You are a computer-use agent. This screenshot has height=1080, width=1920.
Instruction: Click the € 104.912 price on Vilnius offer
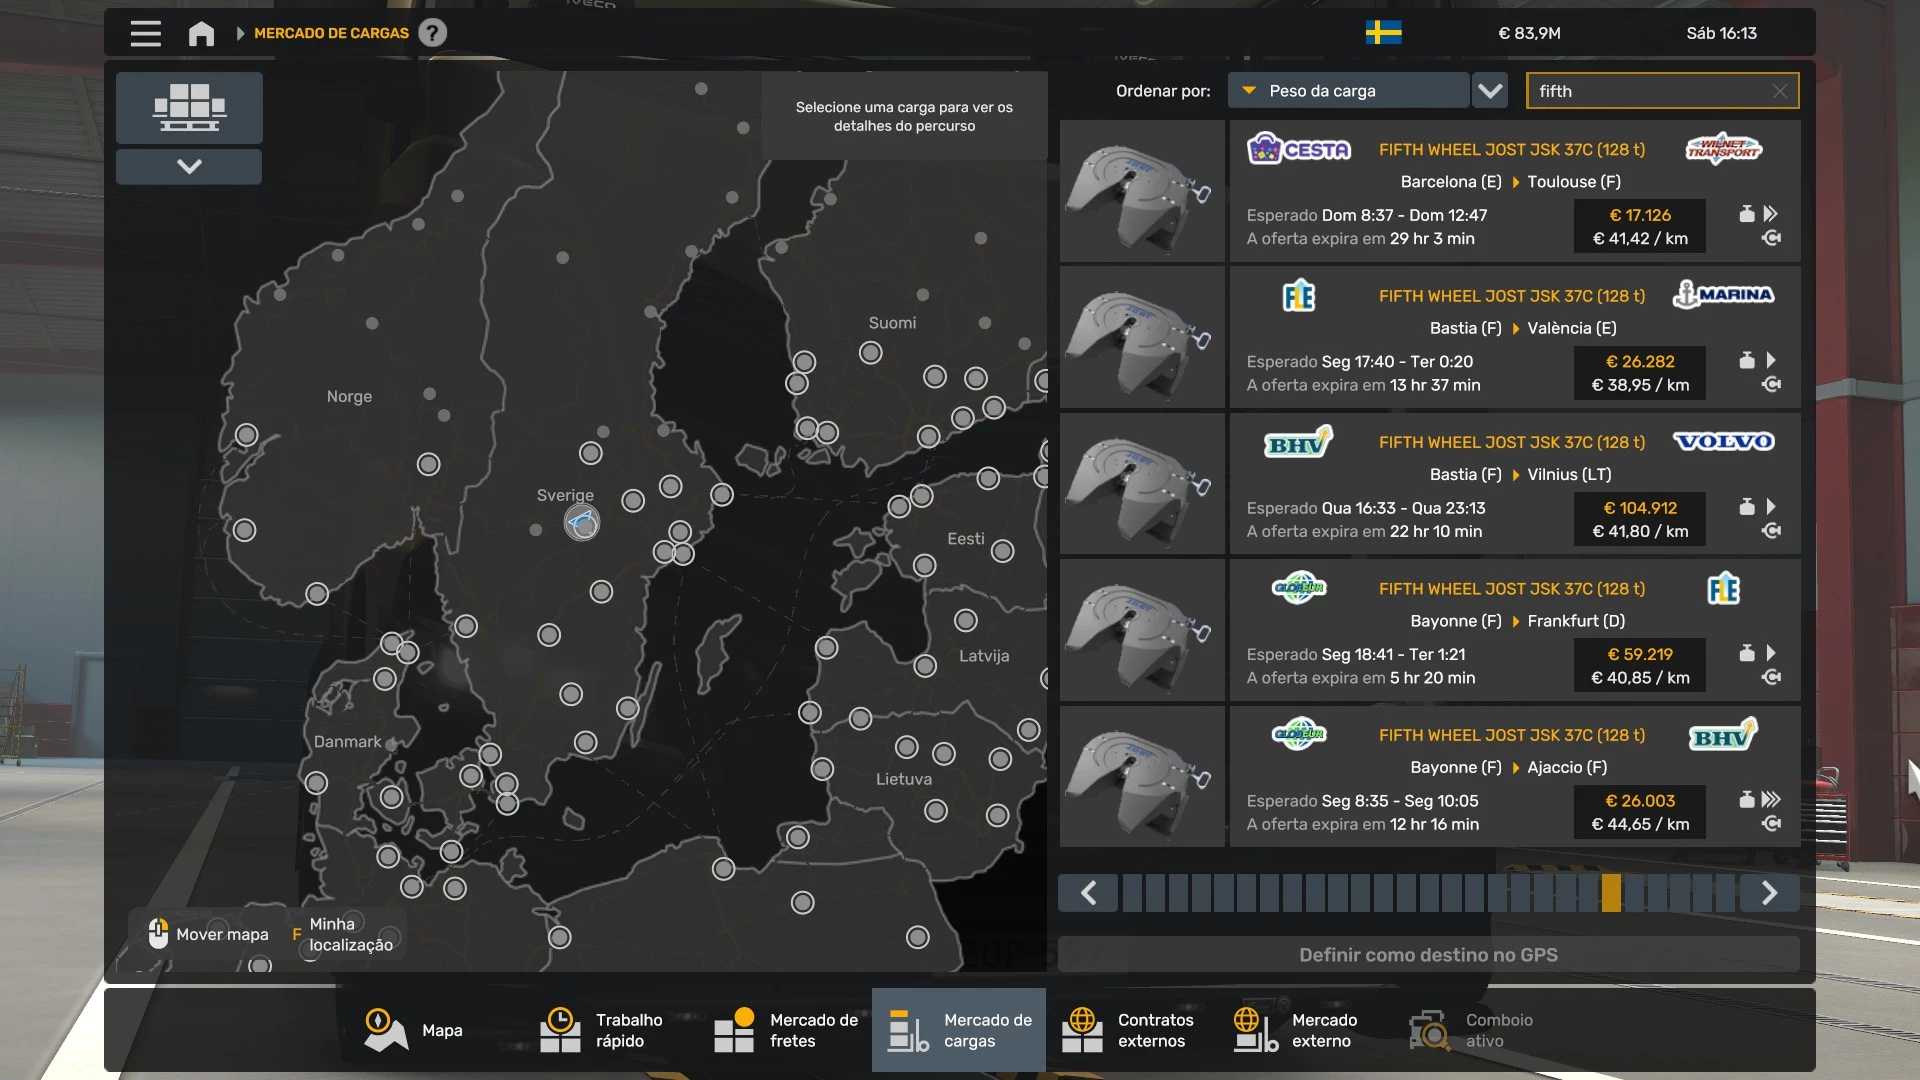point(1640,508)
